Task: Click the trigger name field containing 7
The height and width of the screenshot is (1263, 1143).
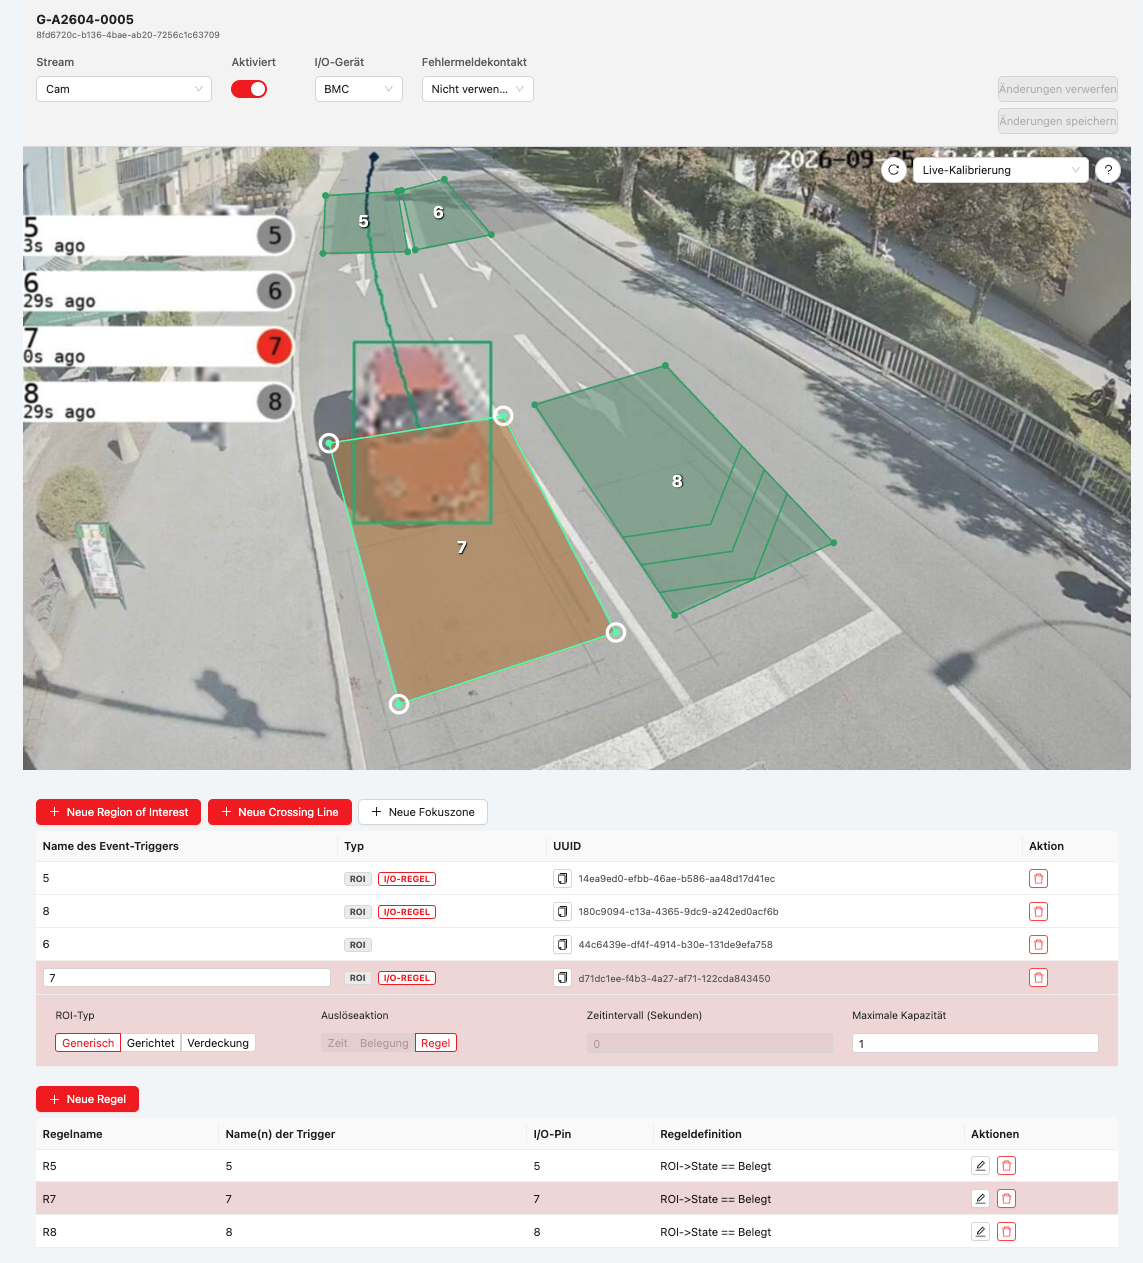Action: (187, 978)
